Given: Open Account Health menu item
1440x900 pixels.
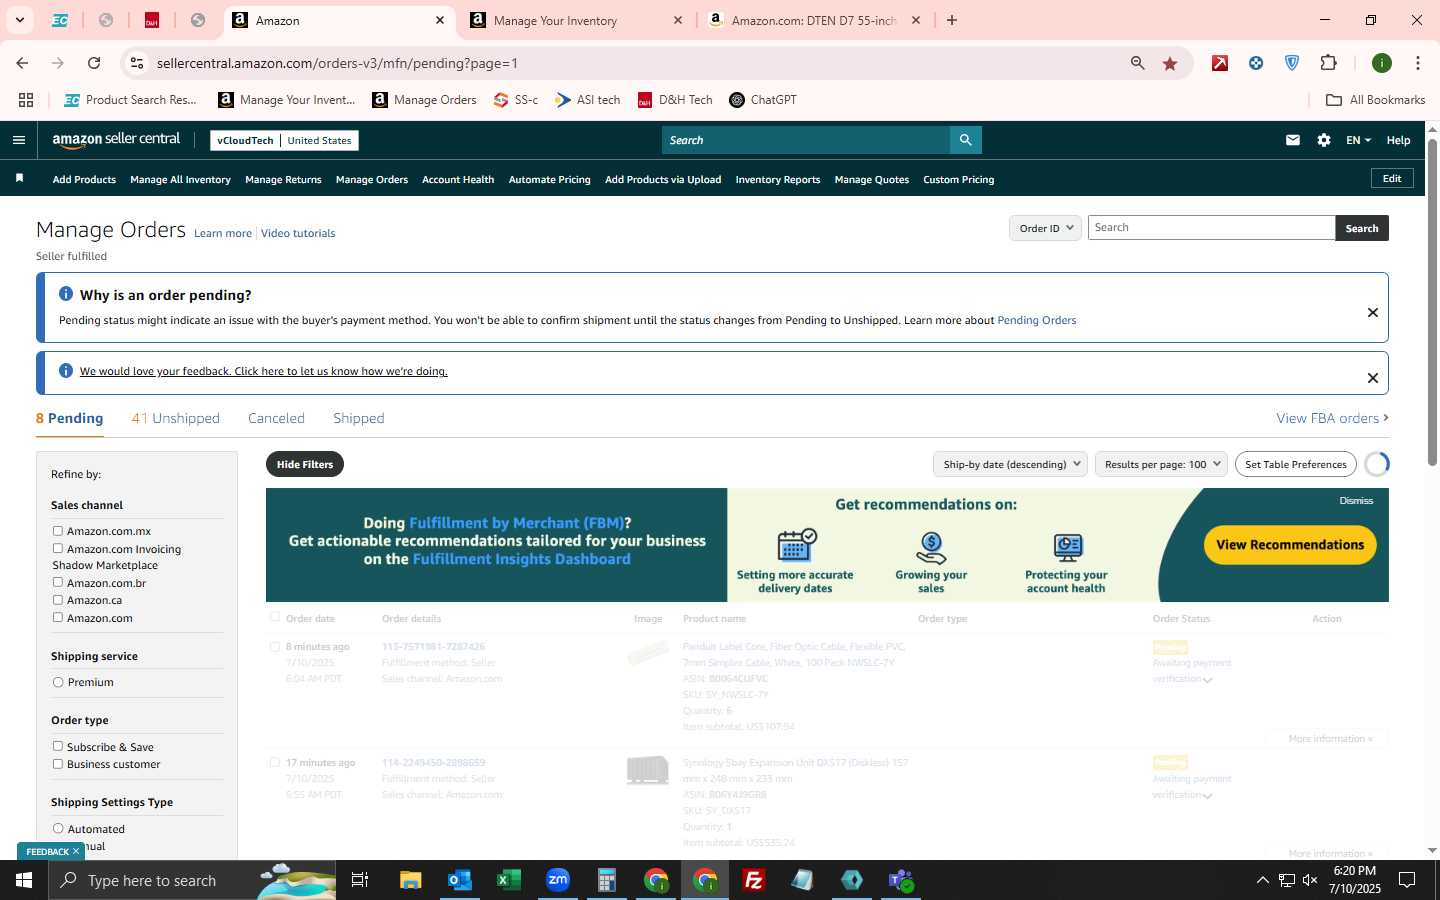Looking at the screenshot, I should pyautogui.click(x=458, y=180).
